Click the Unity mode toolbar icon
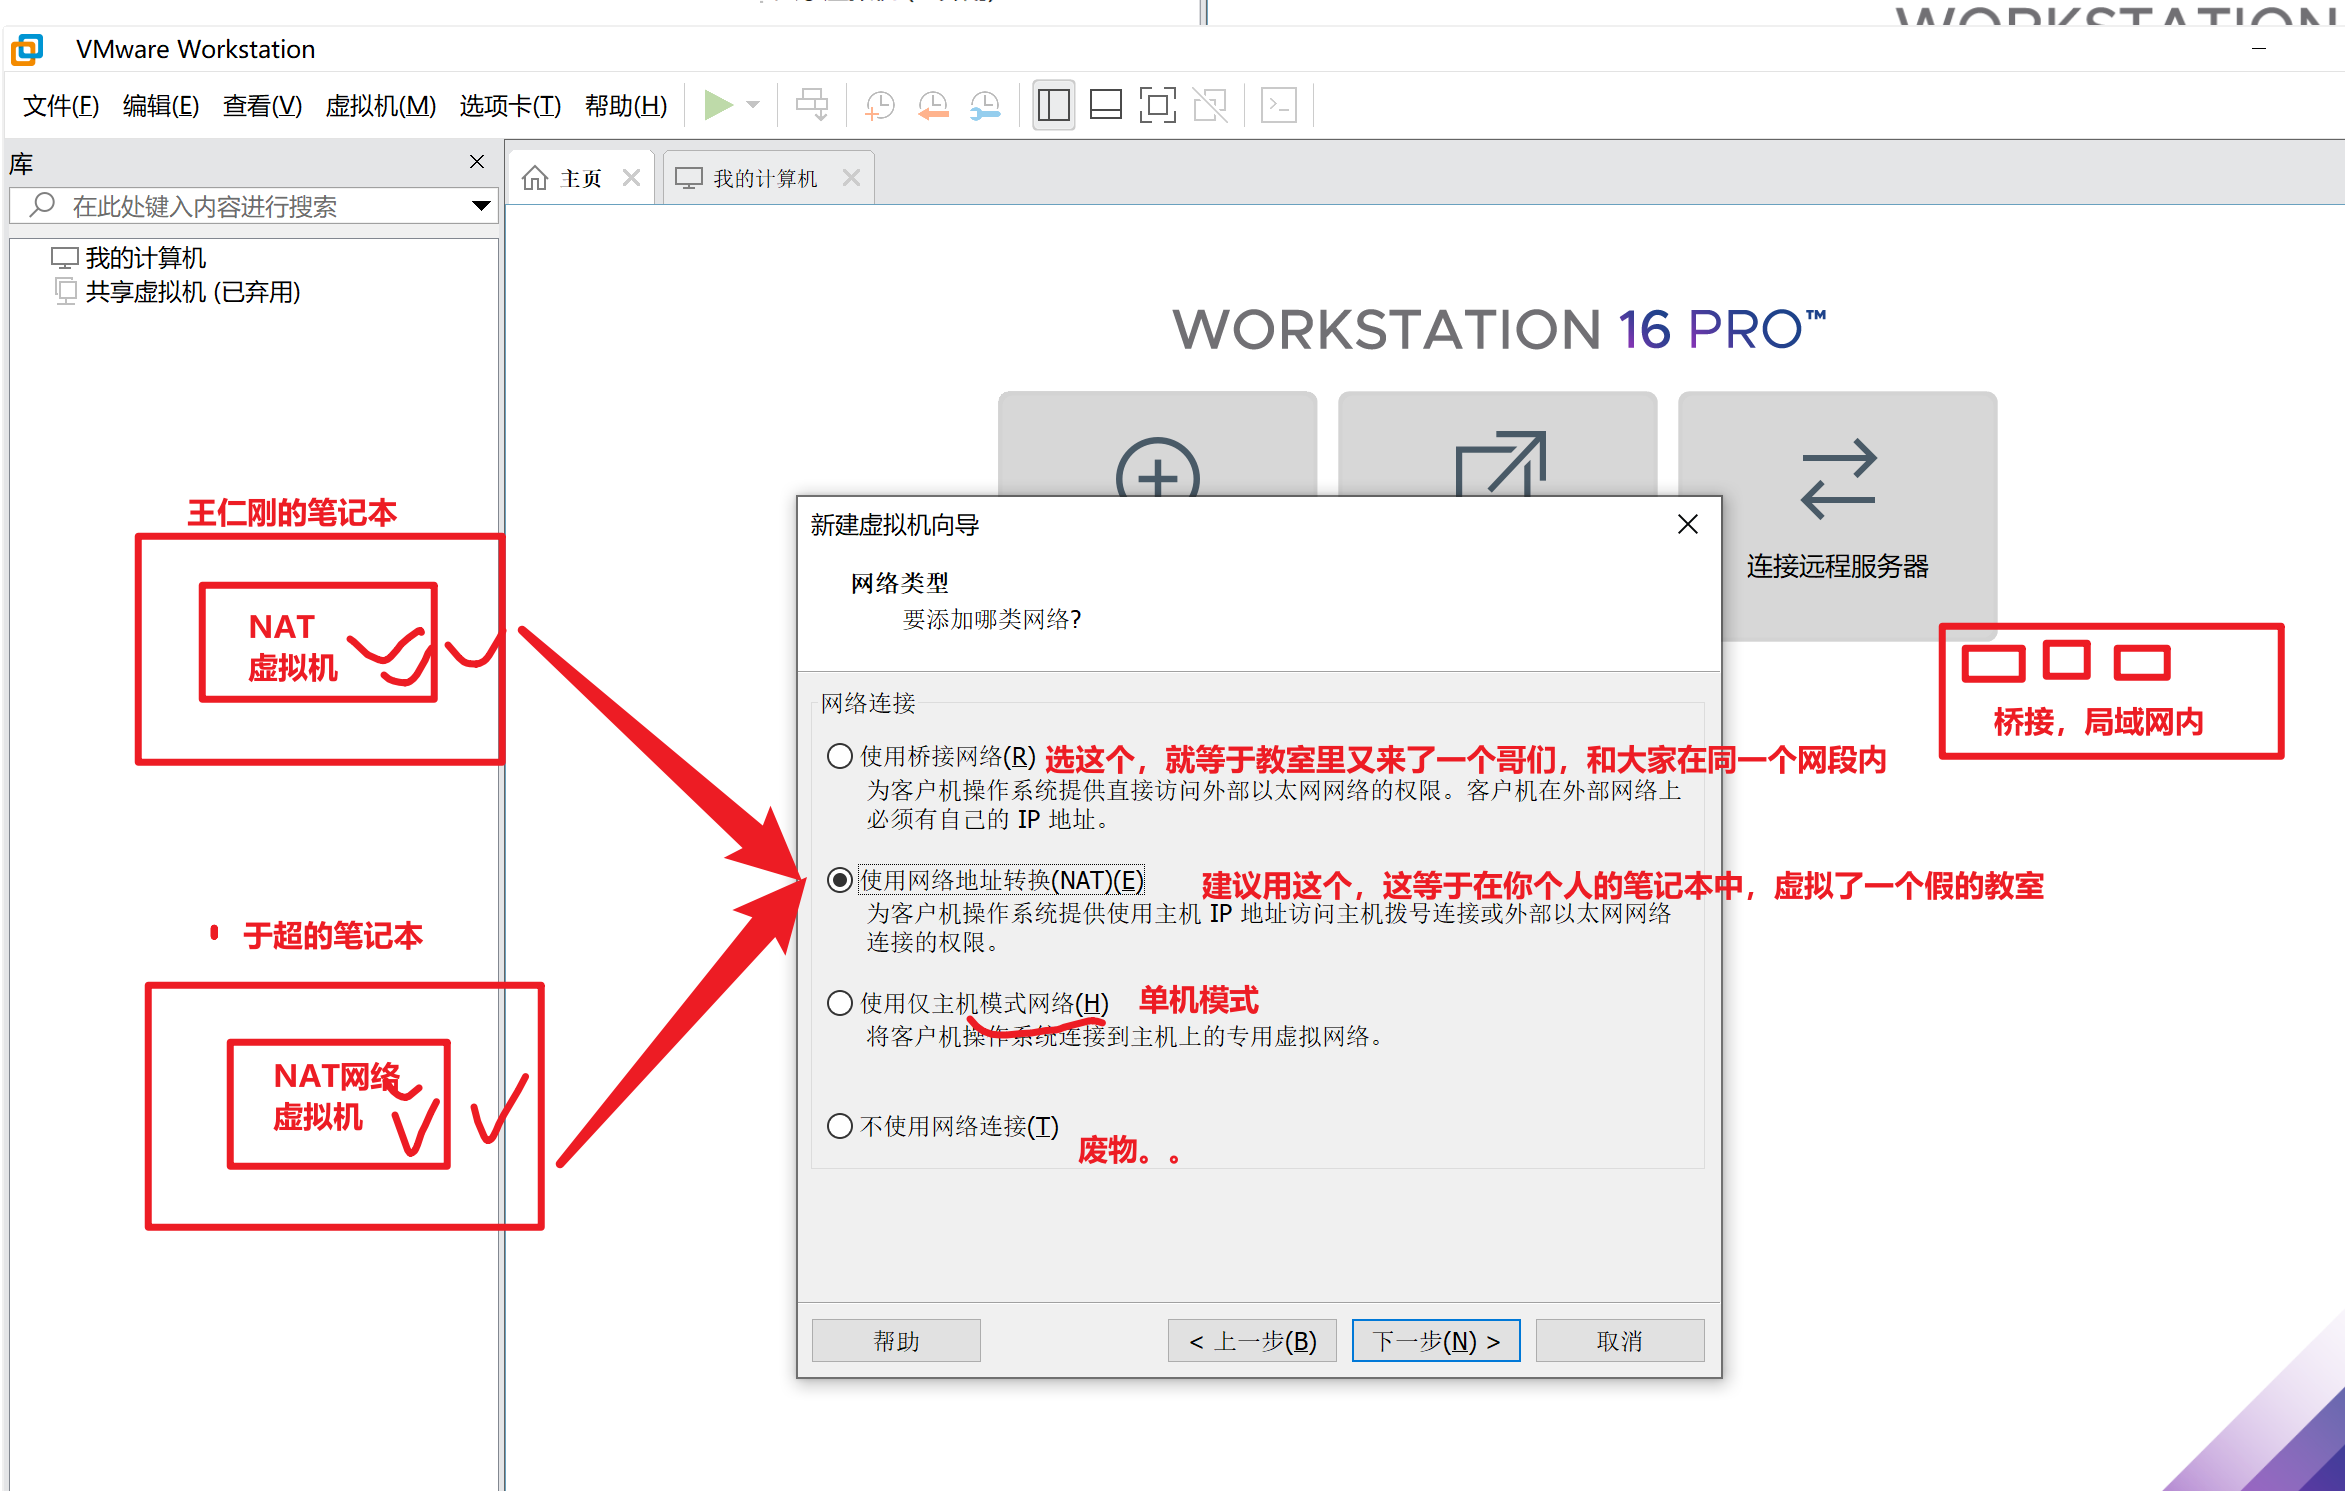Screen dimensions: 2345x1491 1210,105
